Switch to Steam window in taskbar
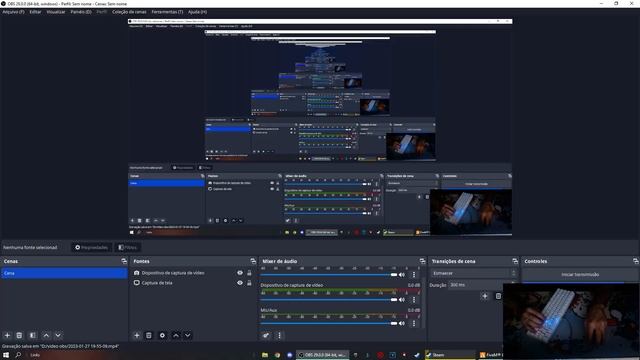Screen dimensions: 640x360 (450, 355)
